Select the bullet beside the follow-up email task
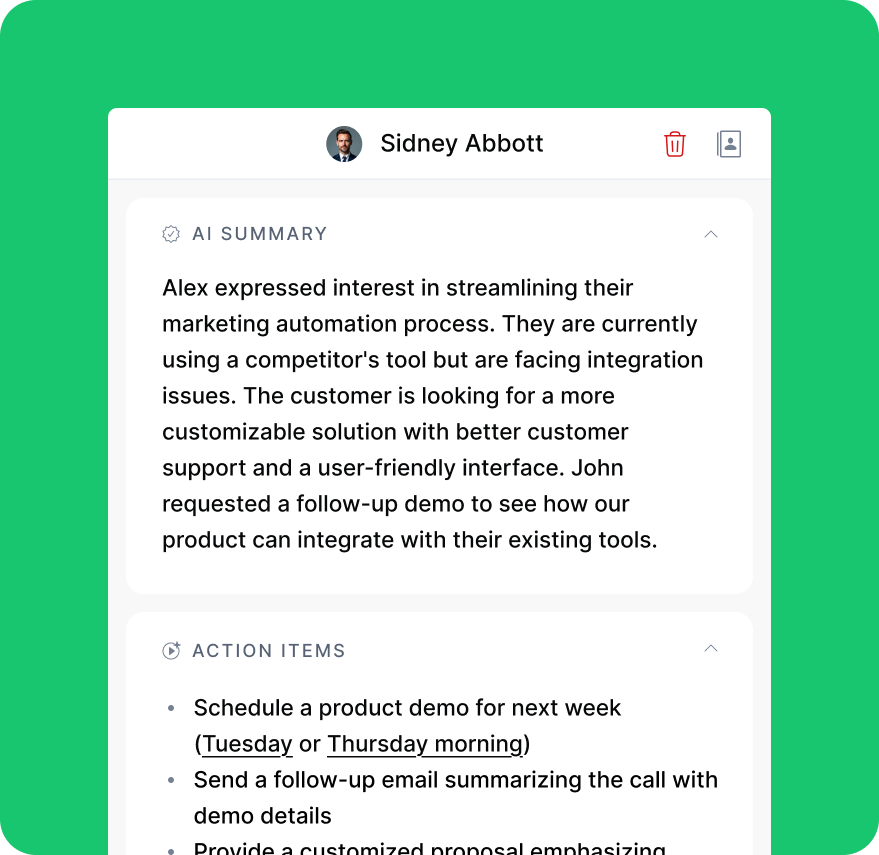Screen dimensions: 879x855 (172, 780)
